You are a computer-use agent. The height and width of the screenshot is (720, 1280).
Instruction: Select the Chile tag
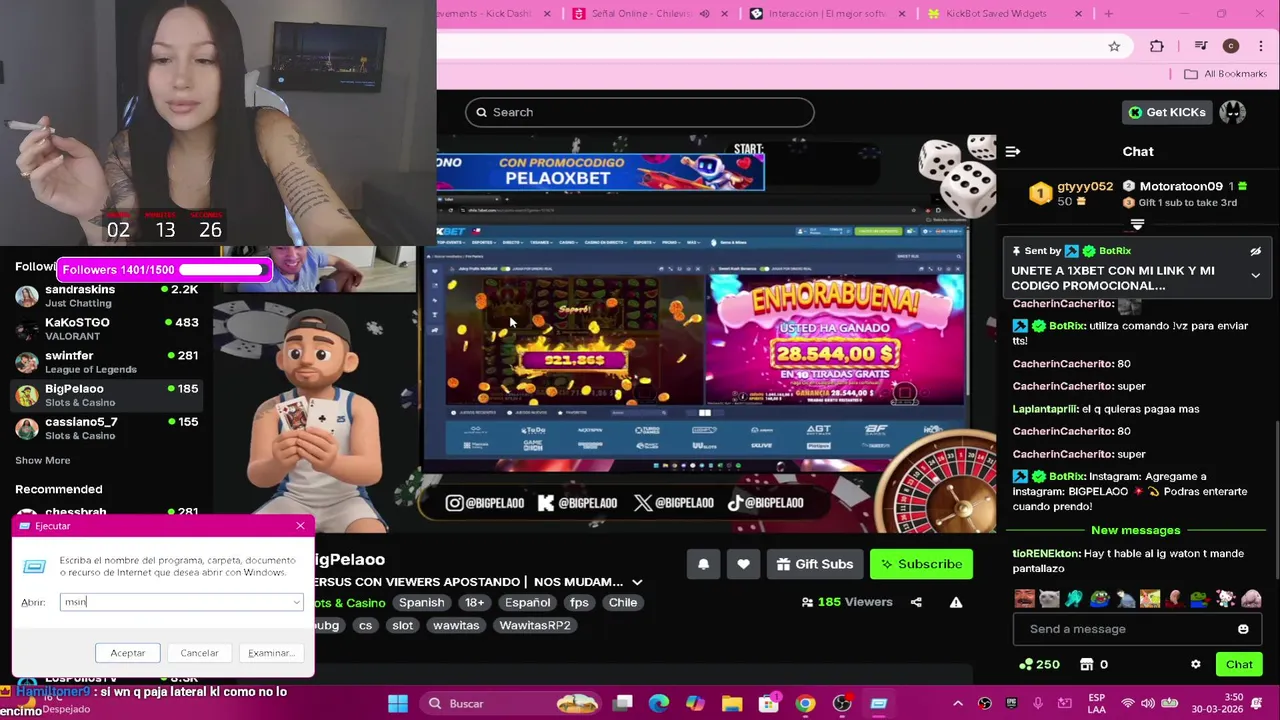click(623, 602)
